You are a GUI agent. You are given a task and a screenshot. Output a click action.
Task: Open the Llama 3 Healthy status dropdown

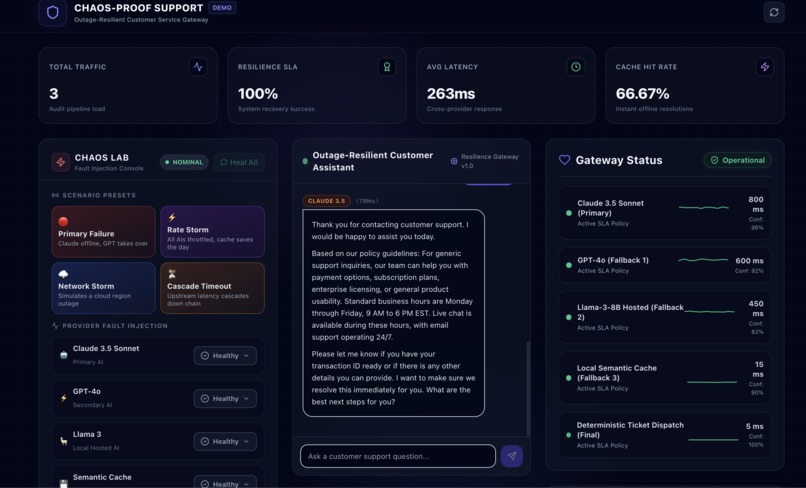(x=225, y=441)
